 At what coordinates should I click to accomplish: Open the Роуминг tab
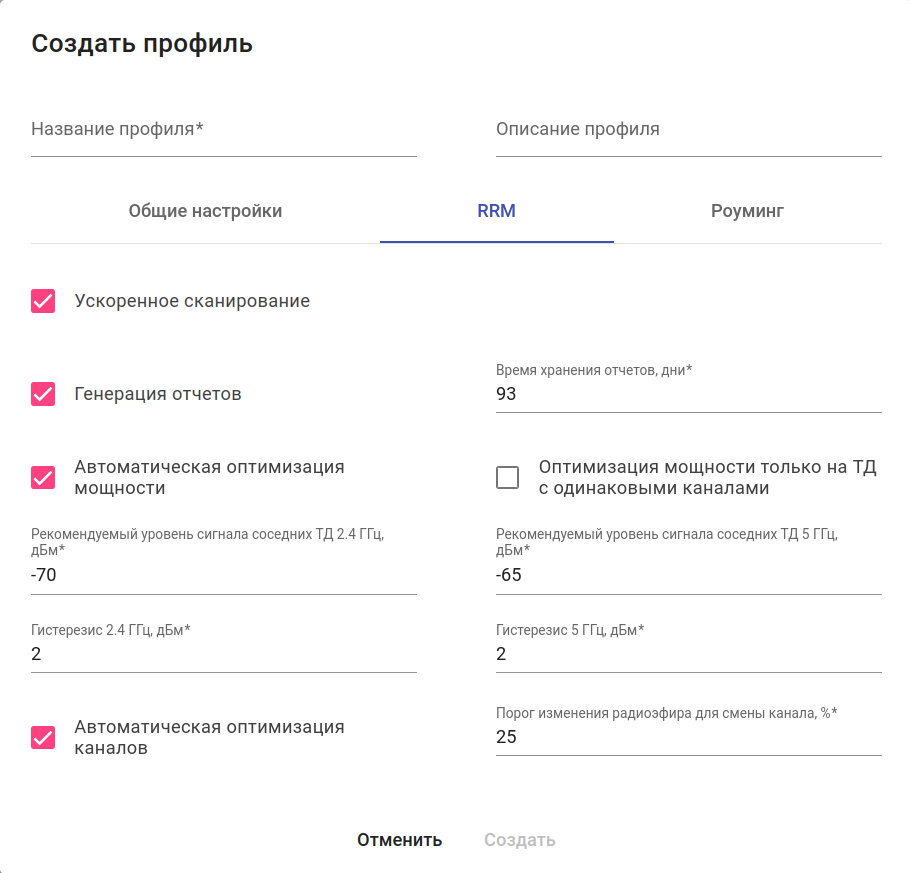[x=747, y=212]
